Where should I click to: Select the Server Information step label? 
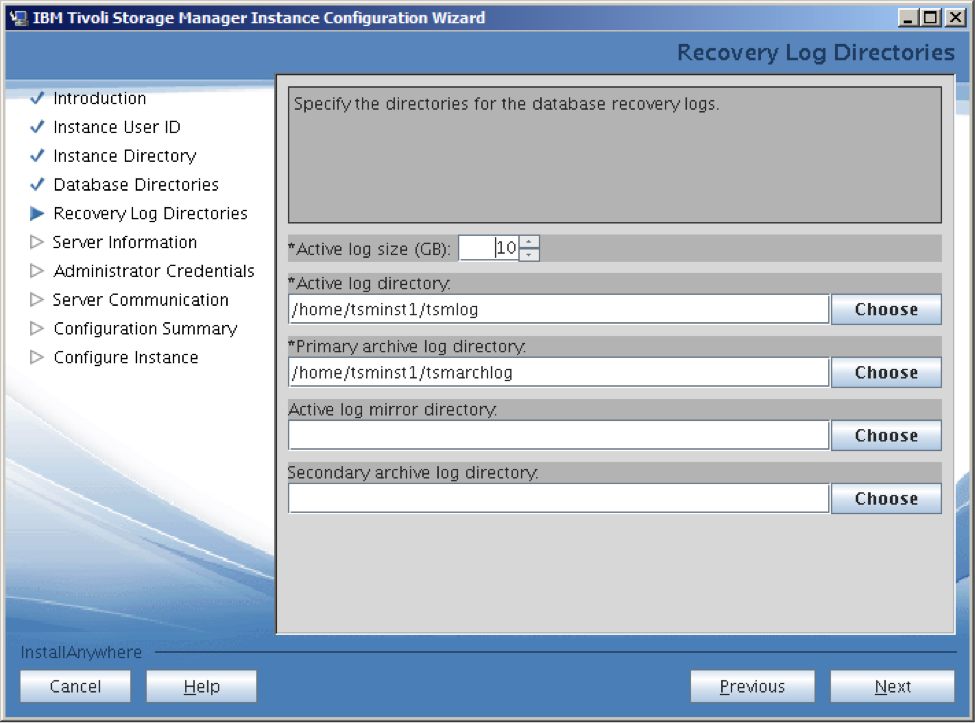[x=125, y=242]
